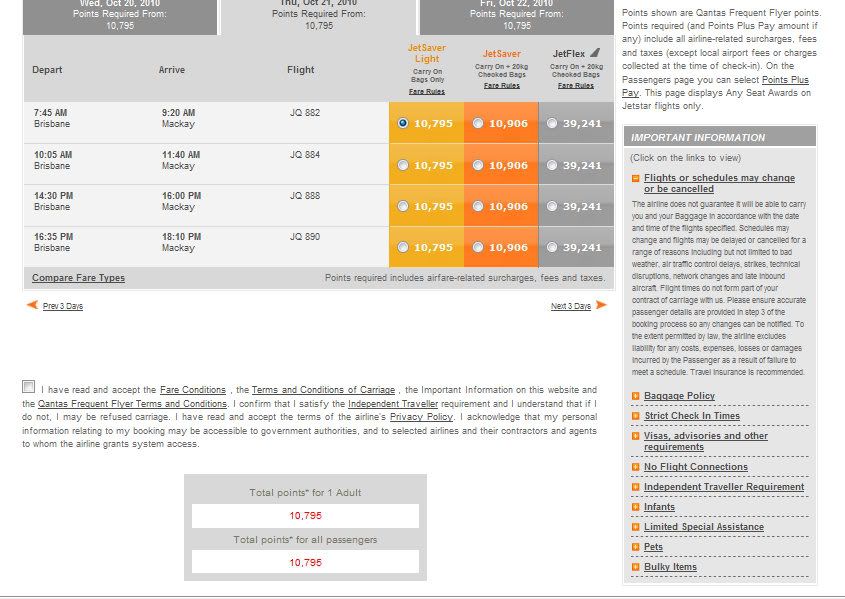Expand the Pets plus icon

coord(635,547)
